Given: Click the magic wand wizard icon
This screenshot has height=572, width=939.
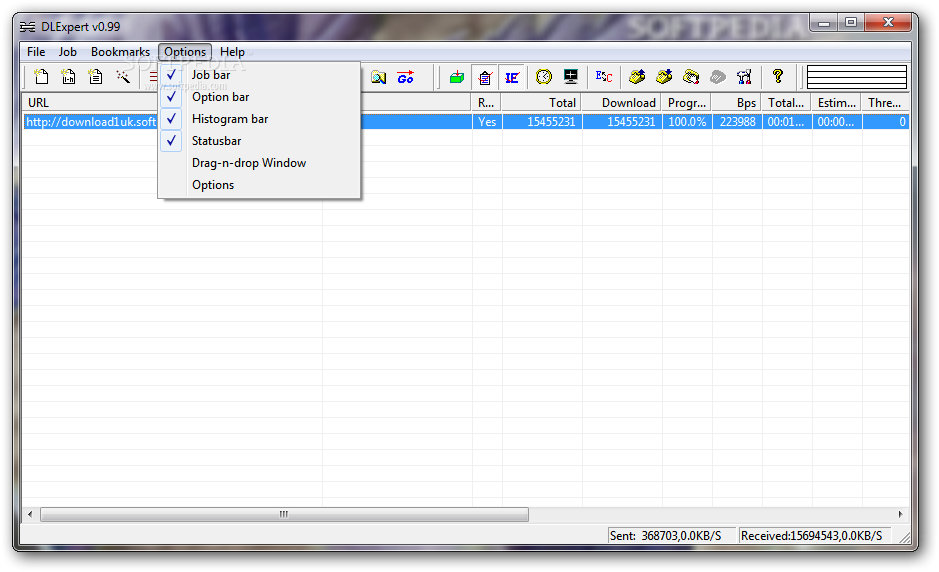Looking at the screenshot, I should click(123, 77).
